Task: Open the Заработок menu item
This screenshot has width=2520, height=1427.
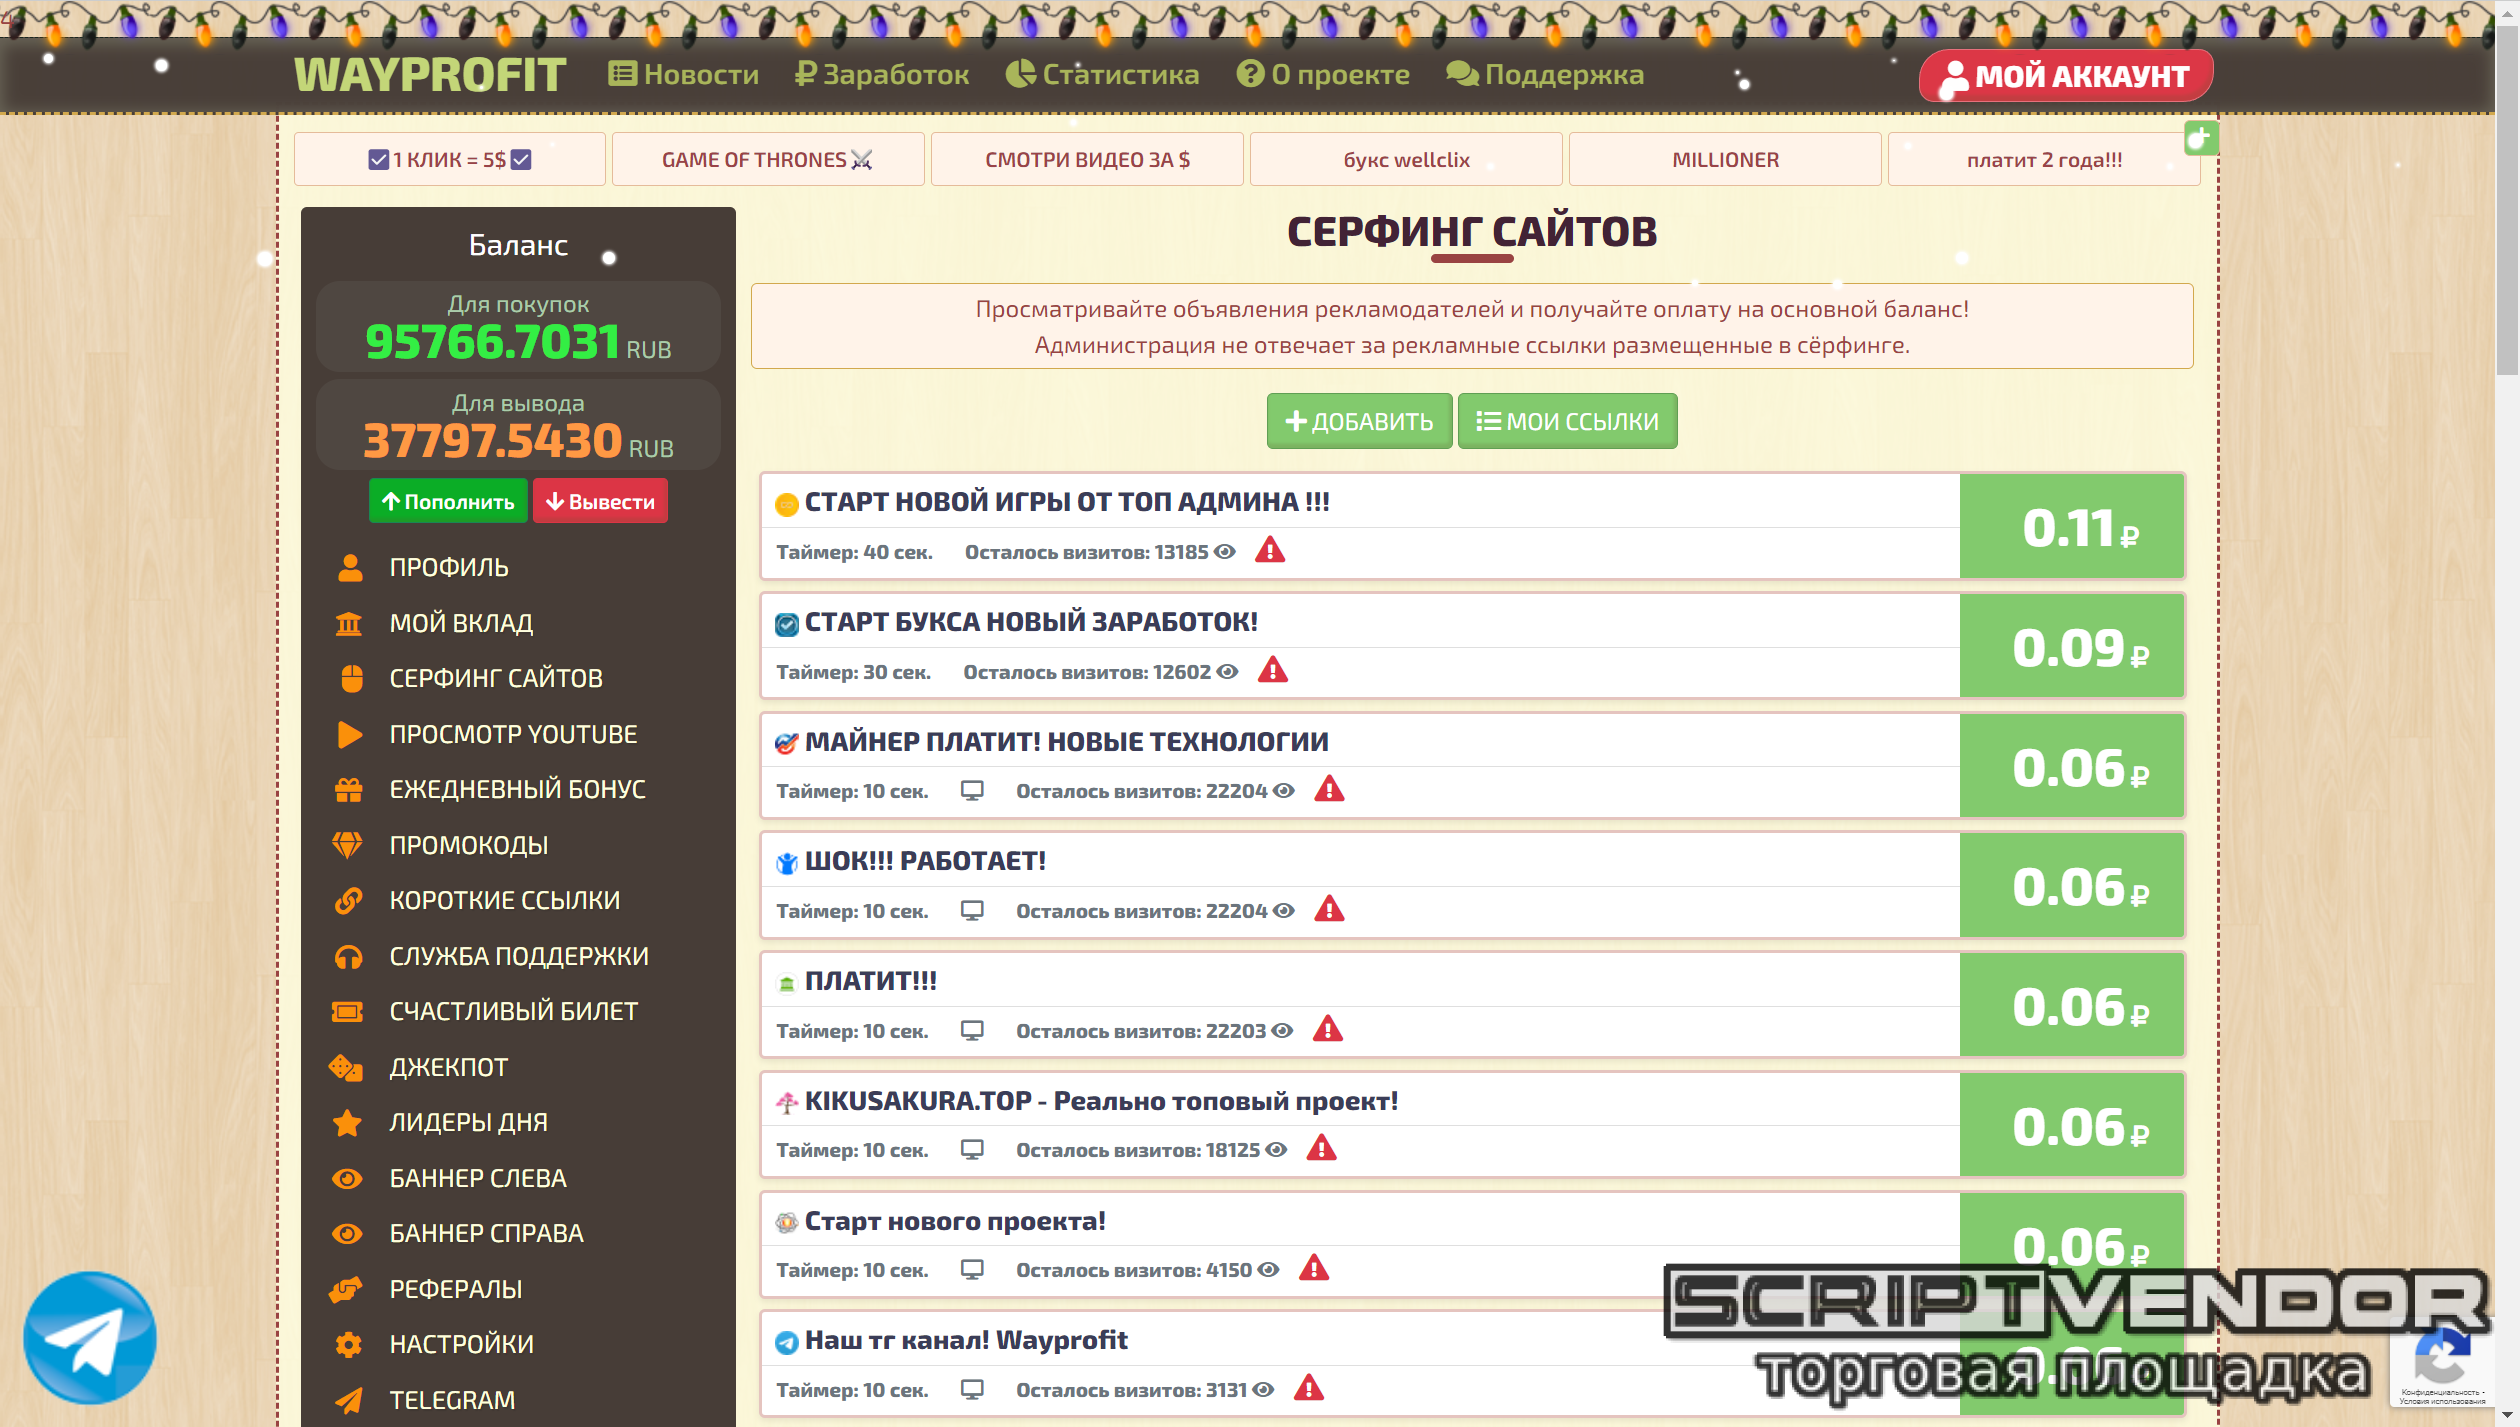Action: click(882, 75)
